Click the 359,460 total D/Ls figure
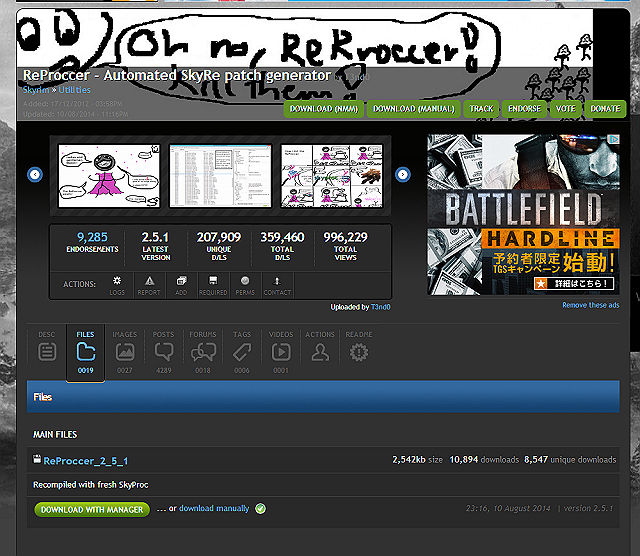The height and width of the screenshot is (556, 640). [282, 237]
